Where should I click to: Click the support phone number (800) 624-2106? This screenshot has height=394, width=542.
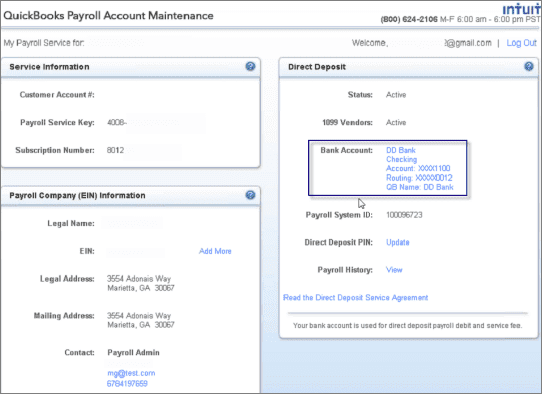coord(409,19)
